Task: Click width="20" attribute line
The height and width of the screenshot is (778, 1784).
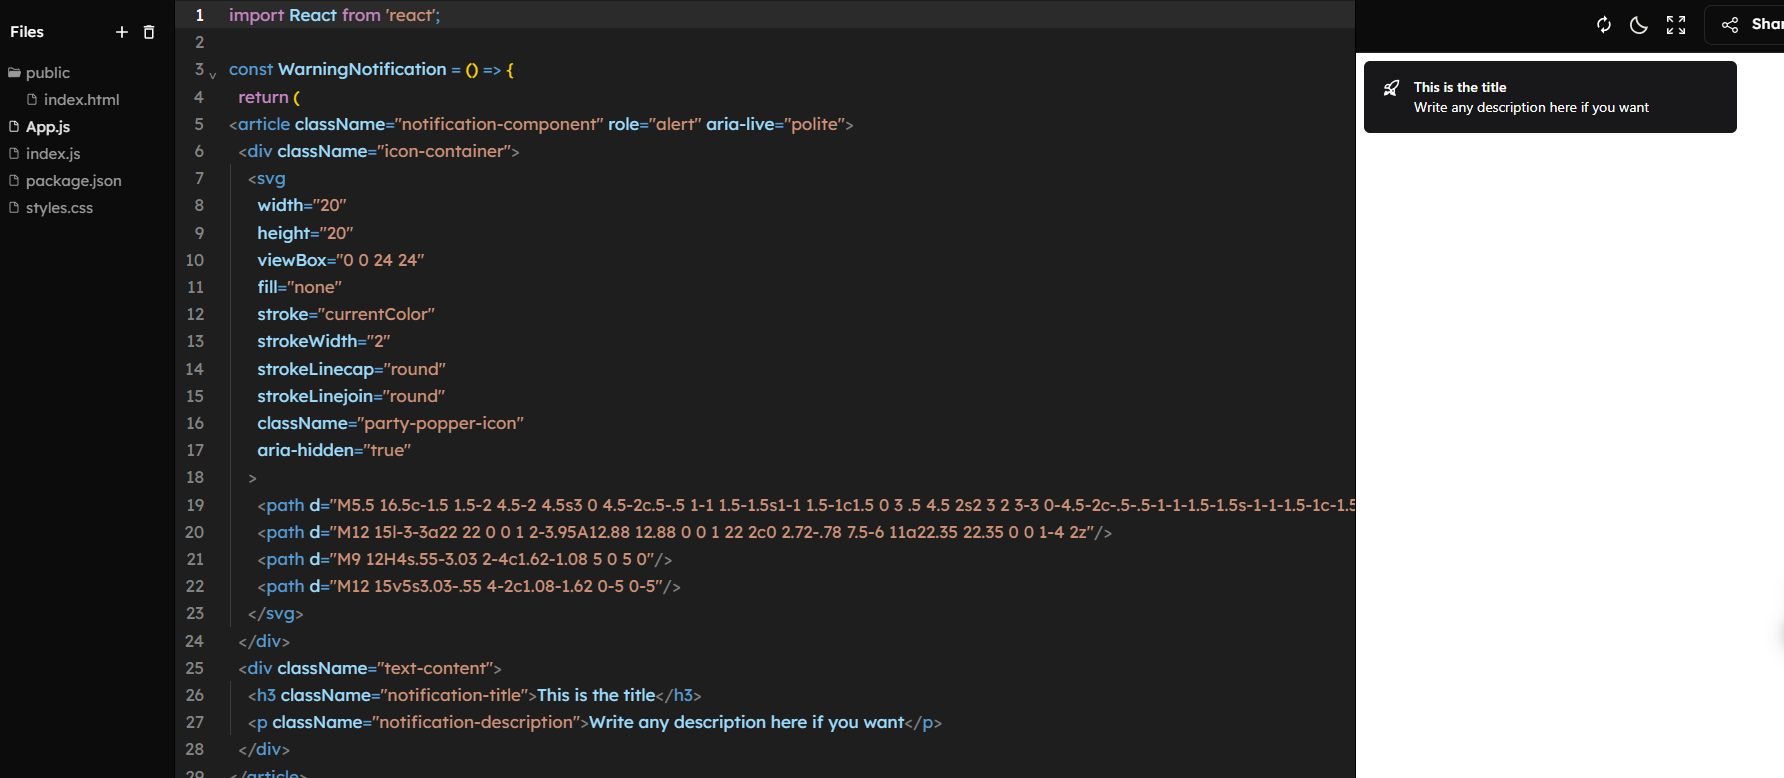Action: (x=302, y=205)
